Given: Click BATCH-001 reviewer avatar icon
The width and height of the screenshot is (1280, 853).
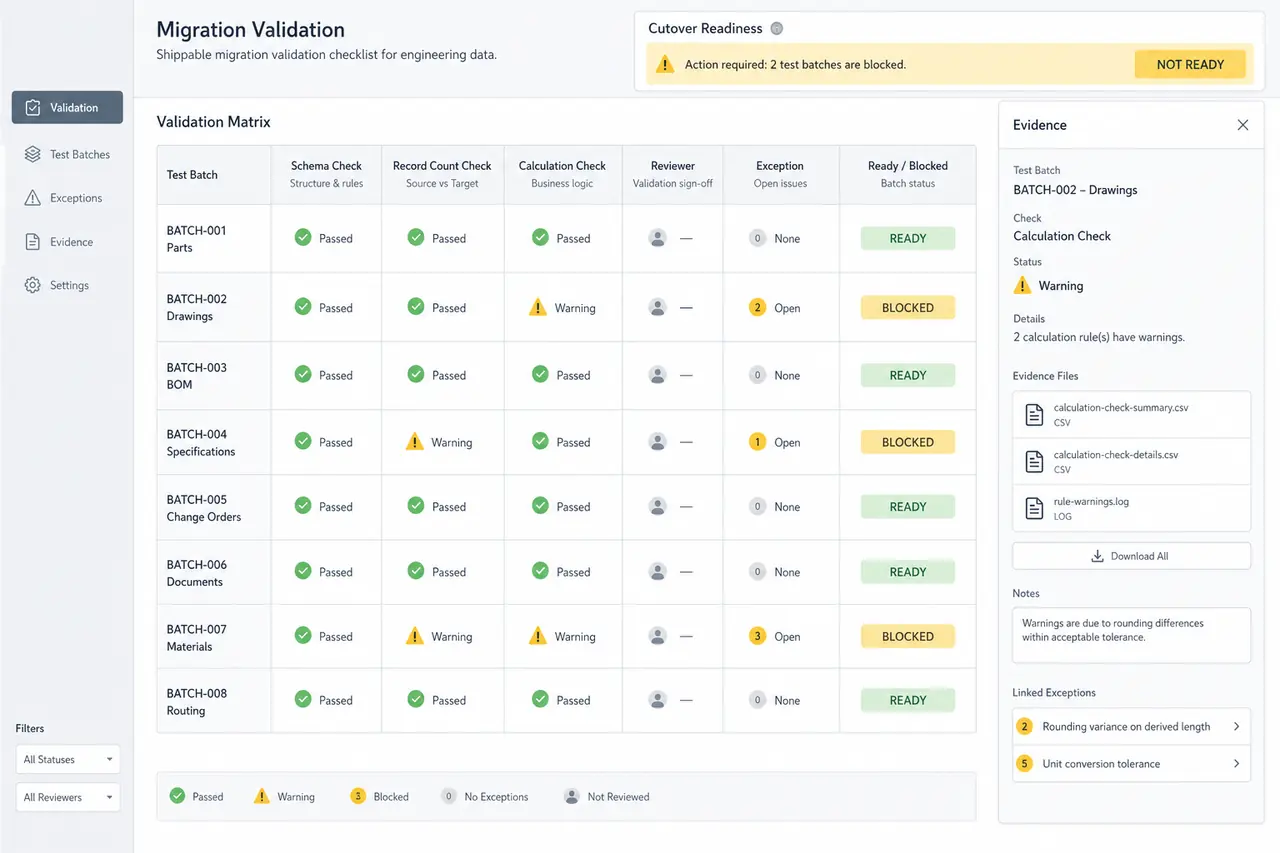Looking at the screenshot, I should [657, 238].
